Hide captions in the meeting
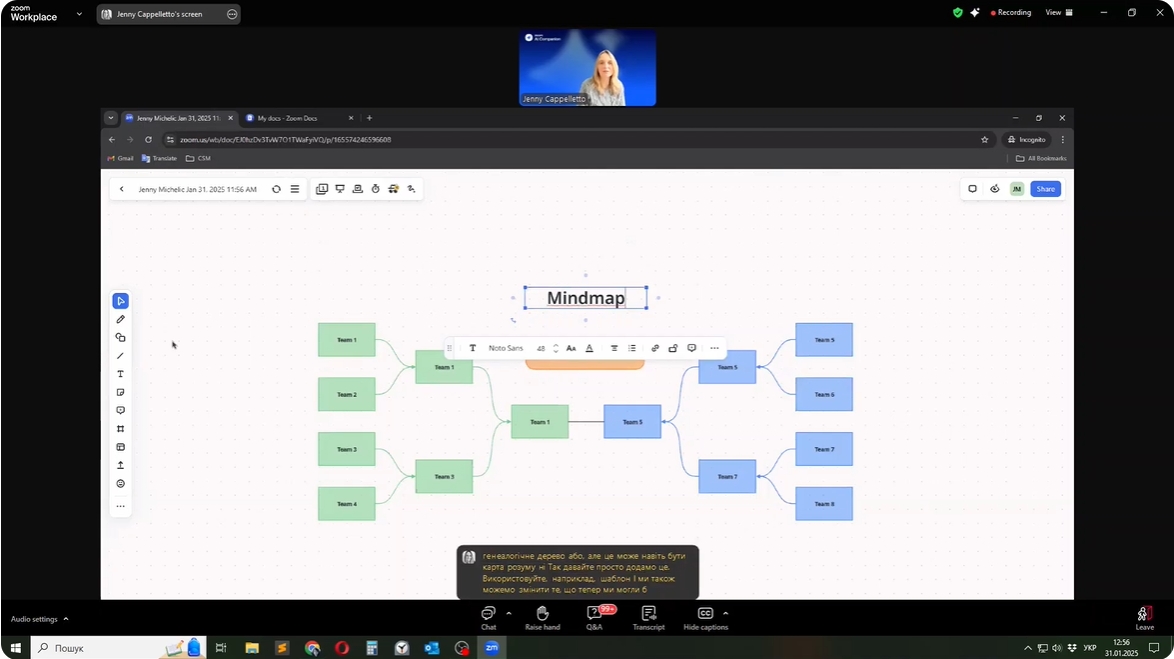The image size is (1174, 659). [x=705, y=618]
